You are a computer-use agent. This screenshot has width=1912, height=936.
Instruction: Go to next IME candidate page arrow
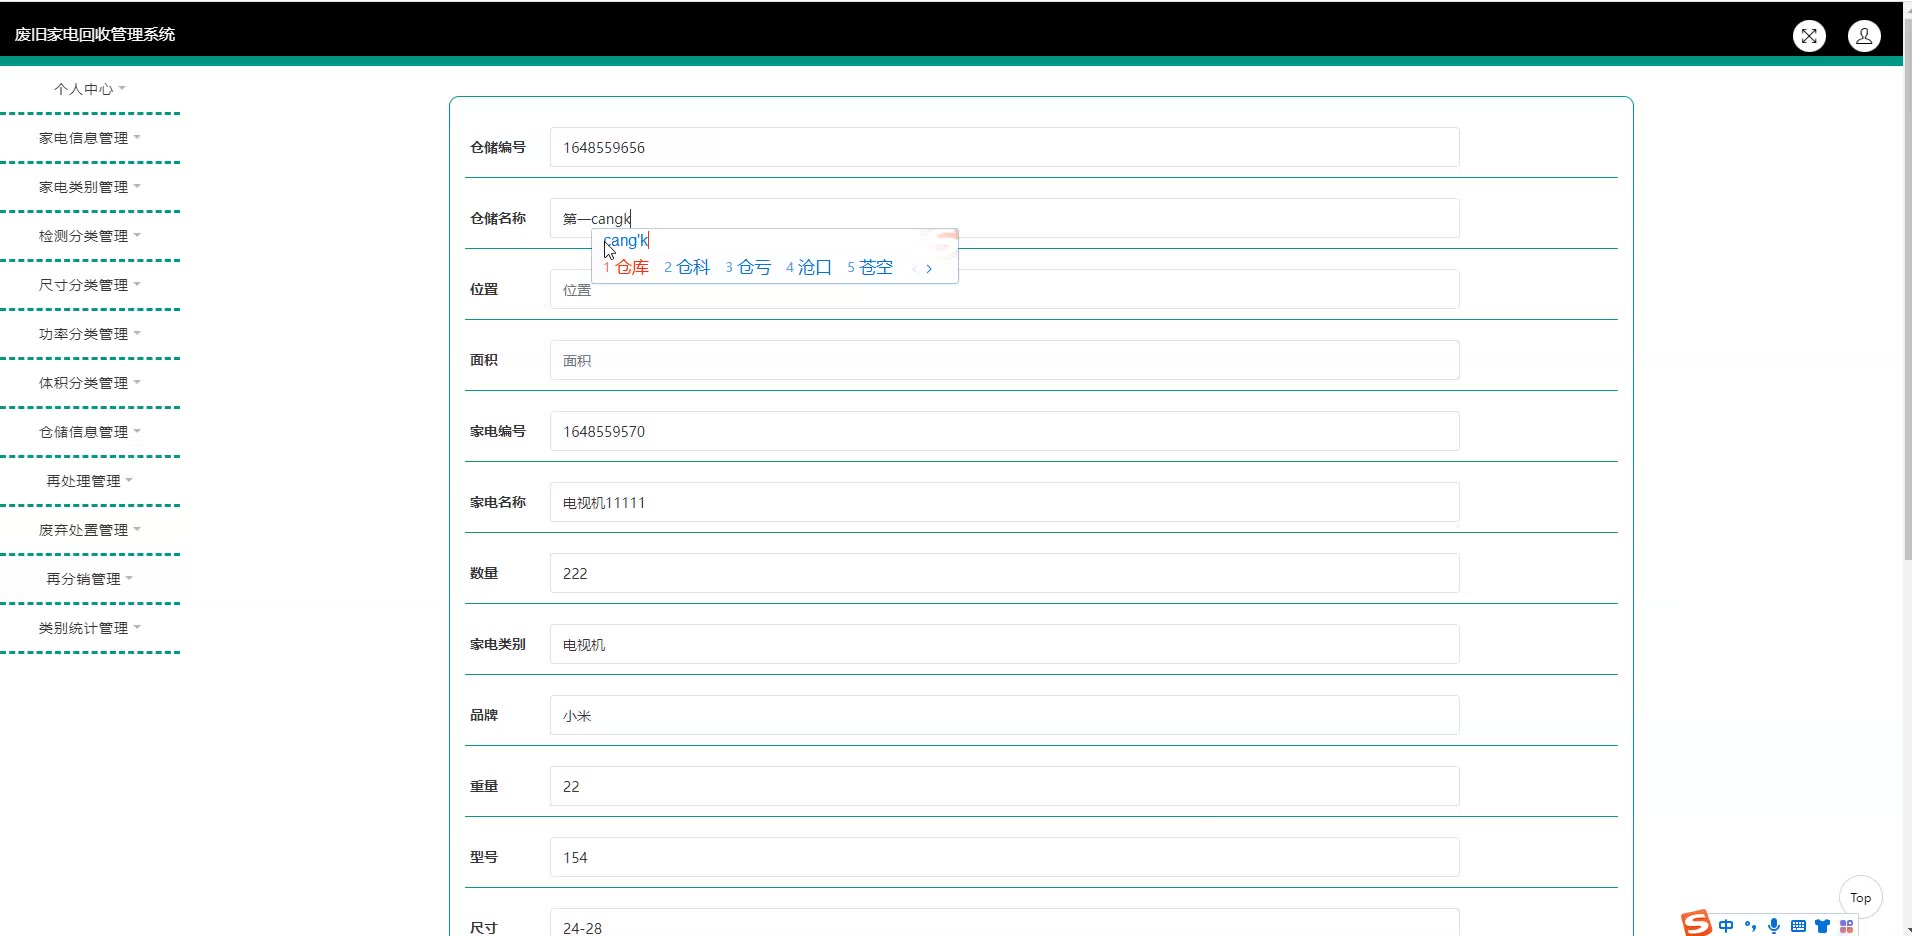pos(929,268)
